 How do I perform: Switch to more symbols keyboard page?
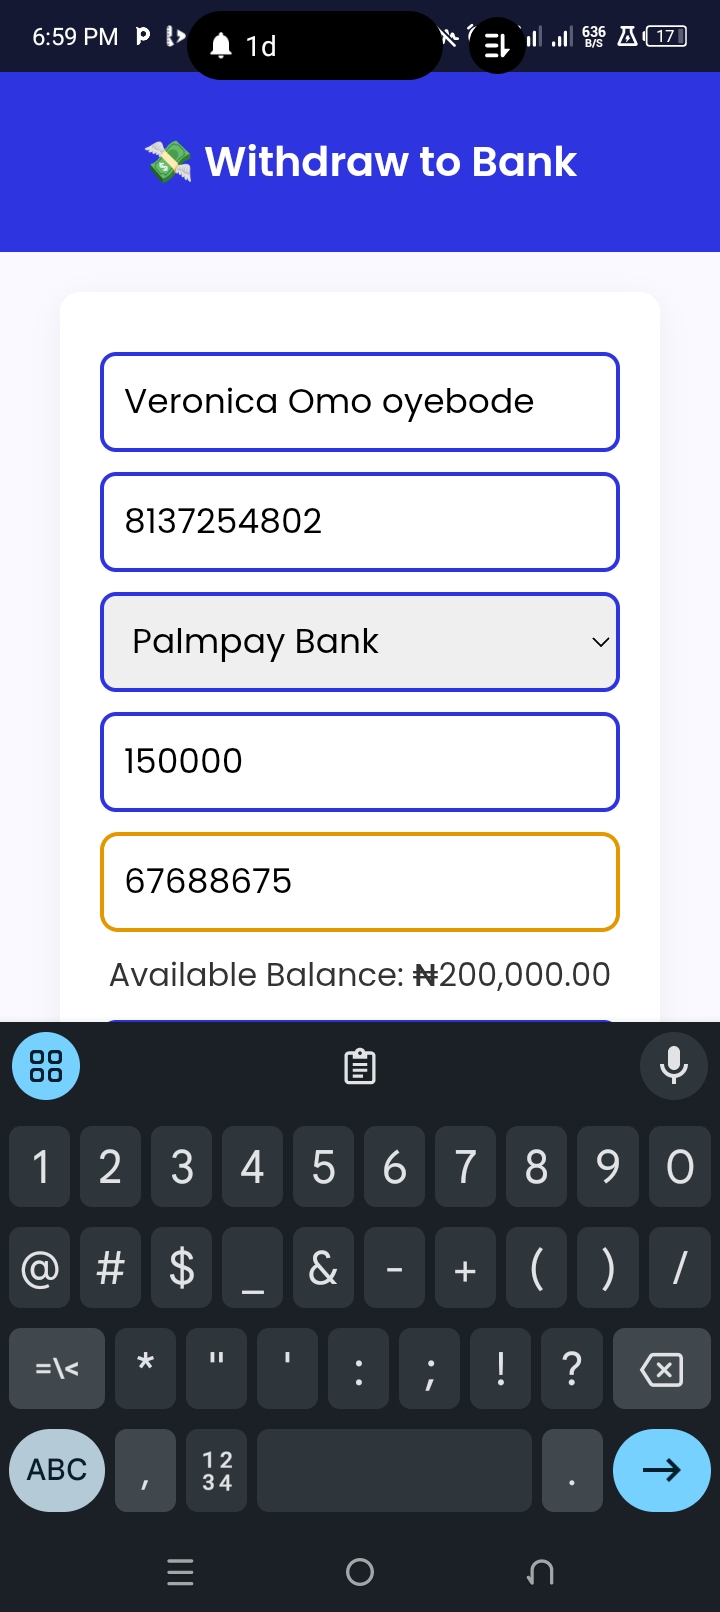[57, 1368]
